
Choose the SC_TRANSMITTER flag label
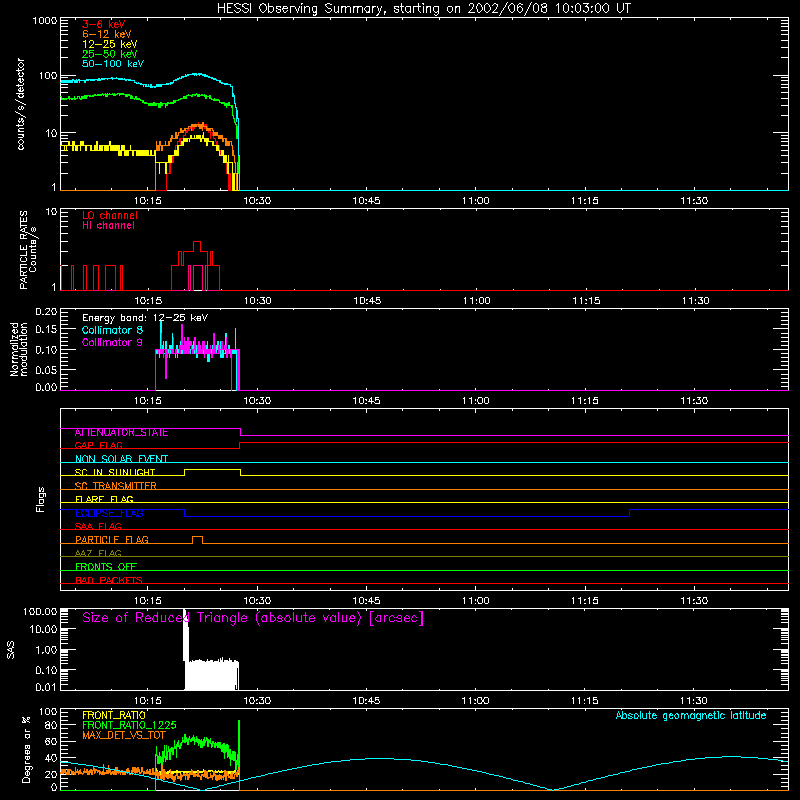(115, 486)
